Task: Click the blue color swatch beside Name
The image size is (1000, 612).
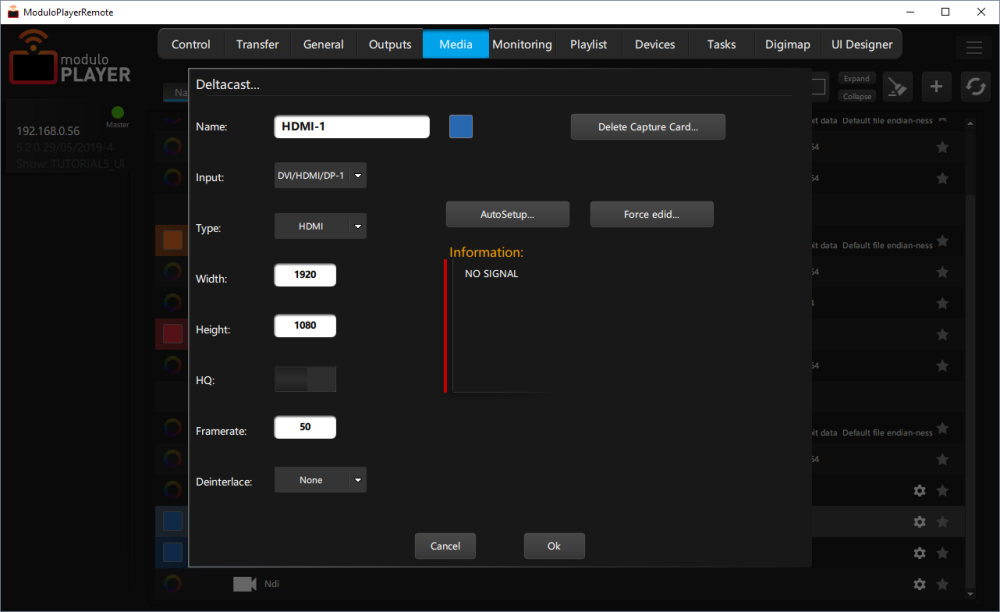Action: (x=461, y=126)
